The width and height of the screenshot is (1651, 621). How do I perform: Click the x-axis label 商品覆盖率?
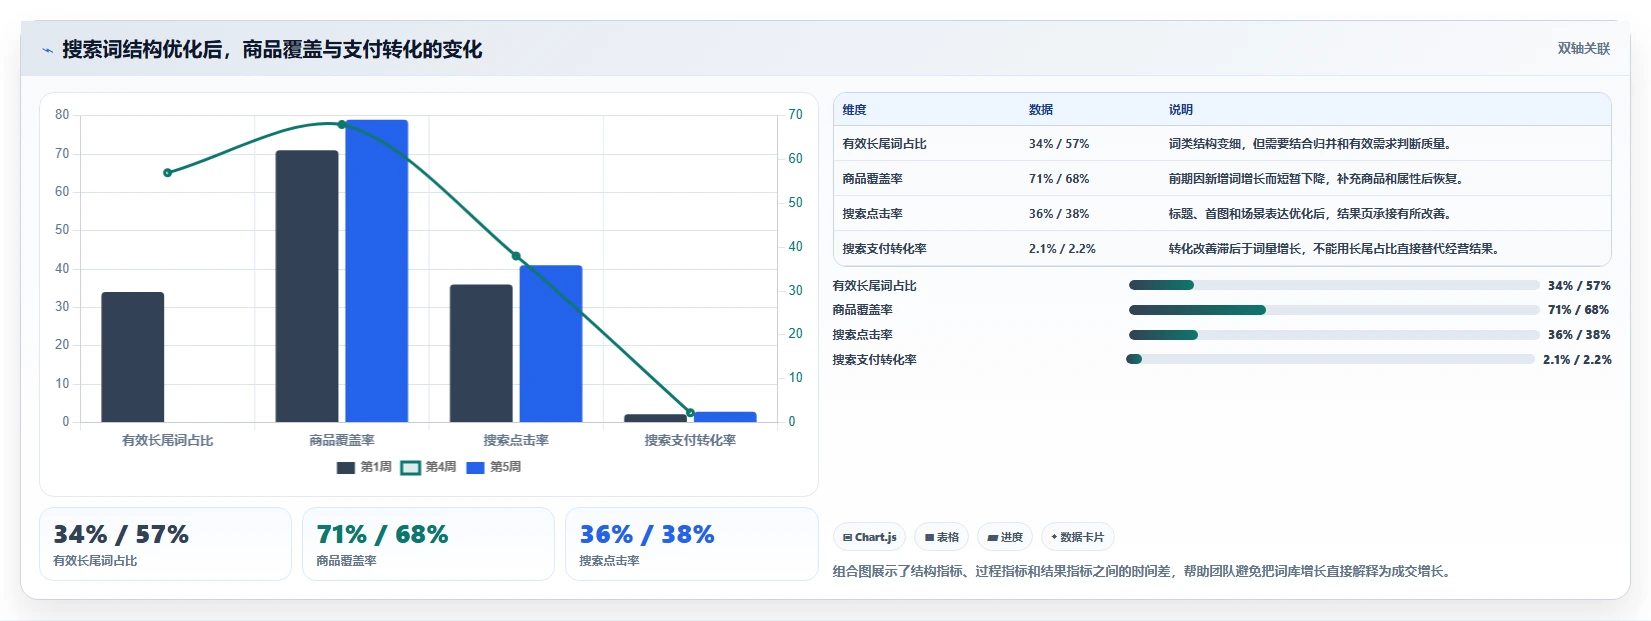click(342, 440)
